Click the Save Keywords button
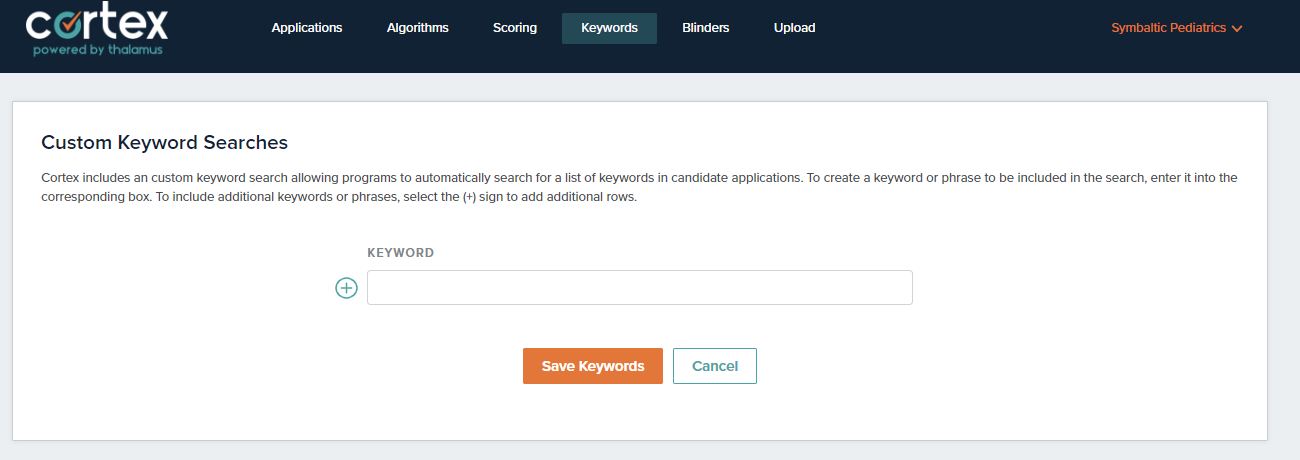 pyautogui.click(x=593, y=366)
